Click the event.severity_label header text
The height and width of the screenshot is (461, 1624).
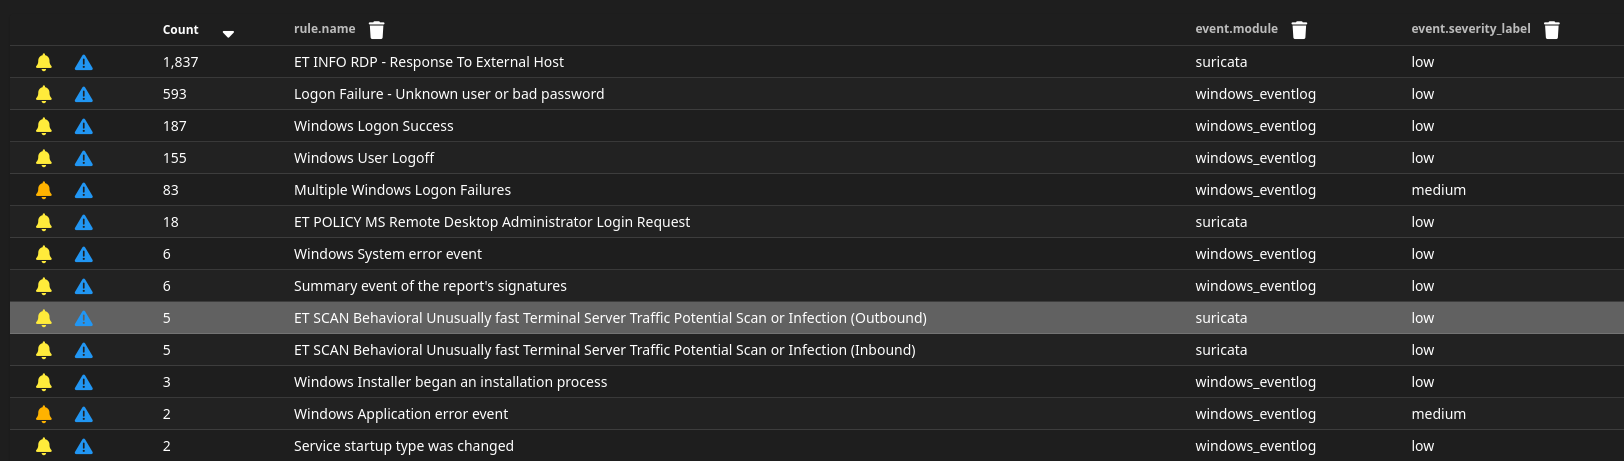[x=1470, y=29]
